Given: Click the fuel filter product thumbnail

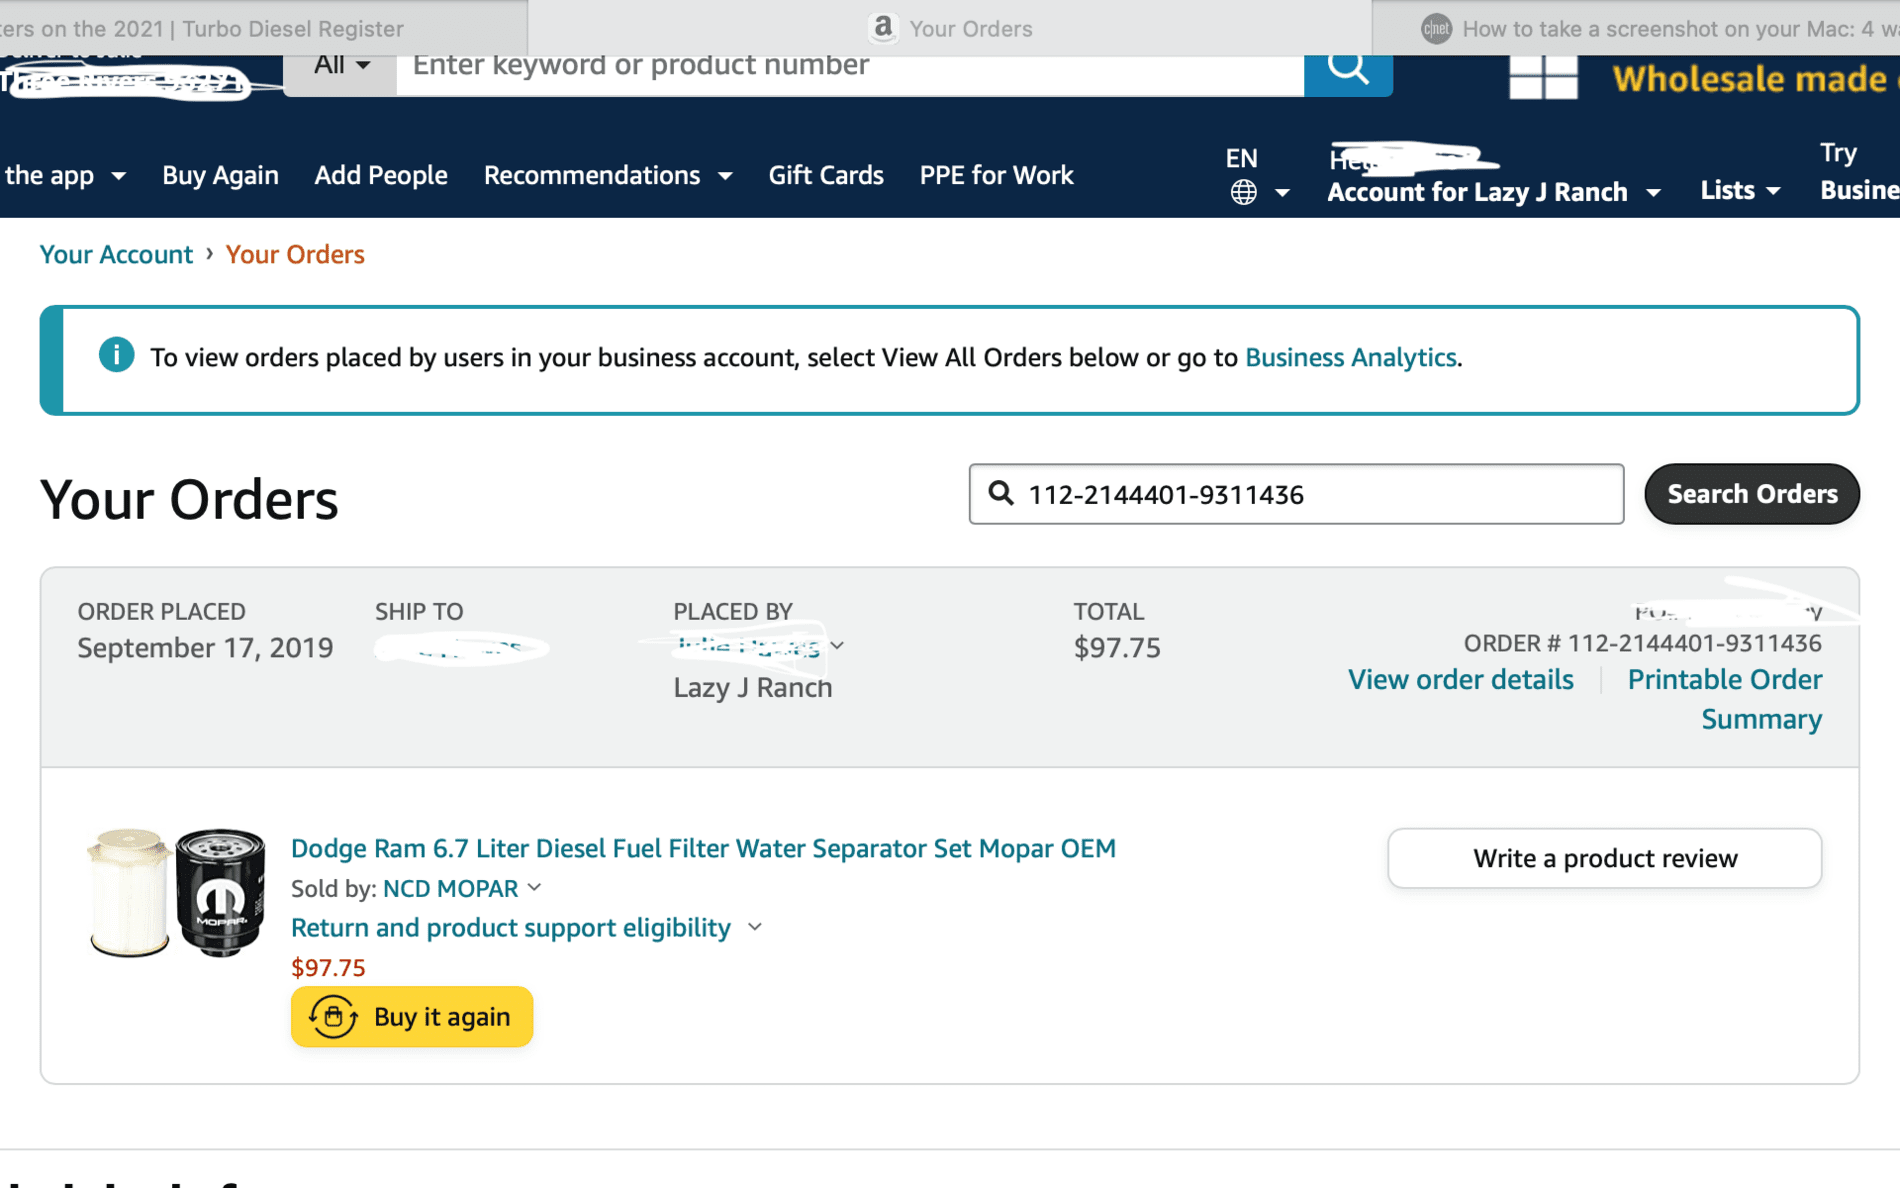Looking at the screenshot, I should pyautogui.click(x=177, y=892).
